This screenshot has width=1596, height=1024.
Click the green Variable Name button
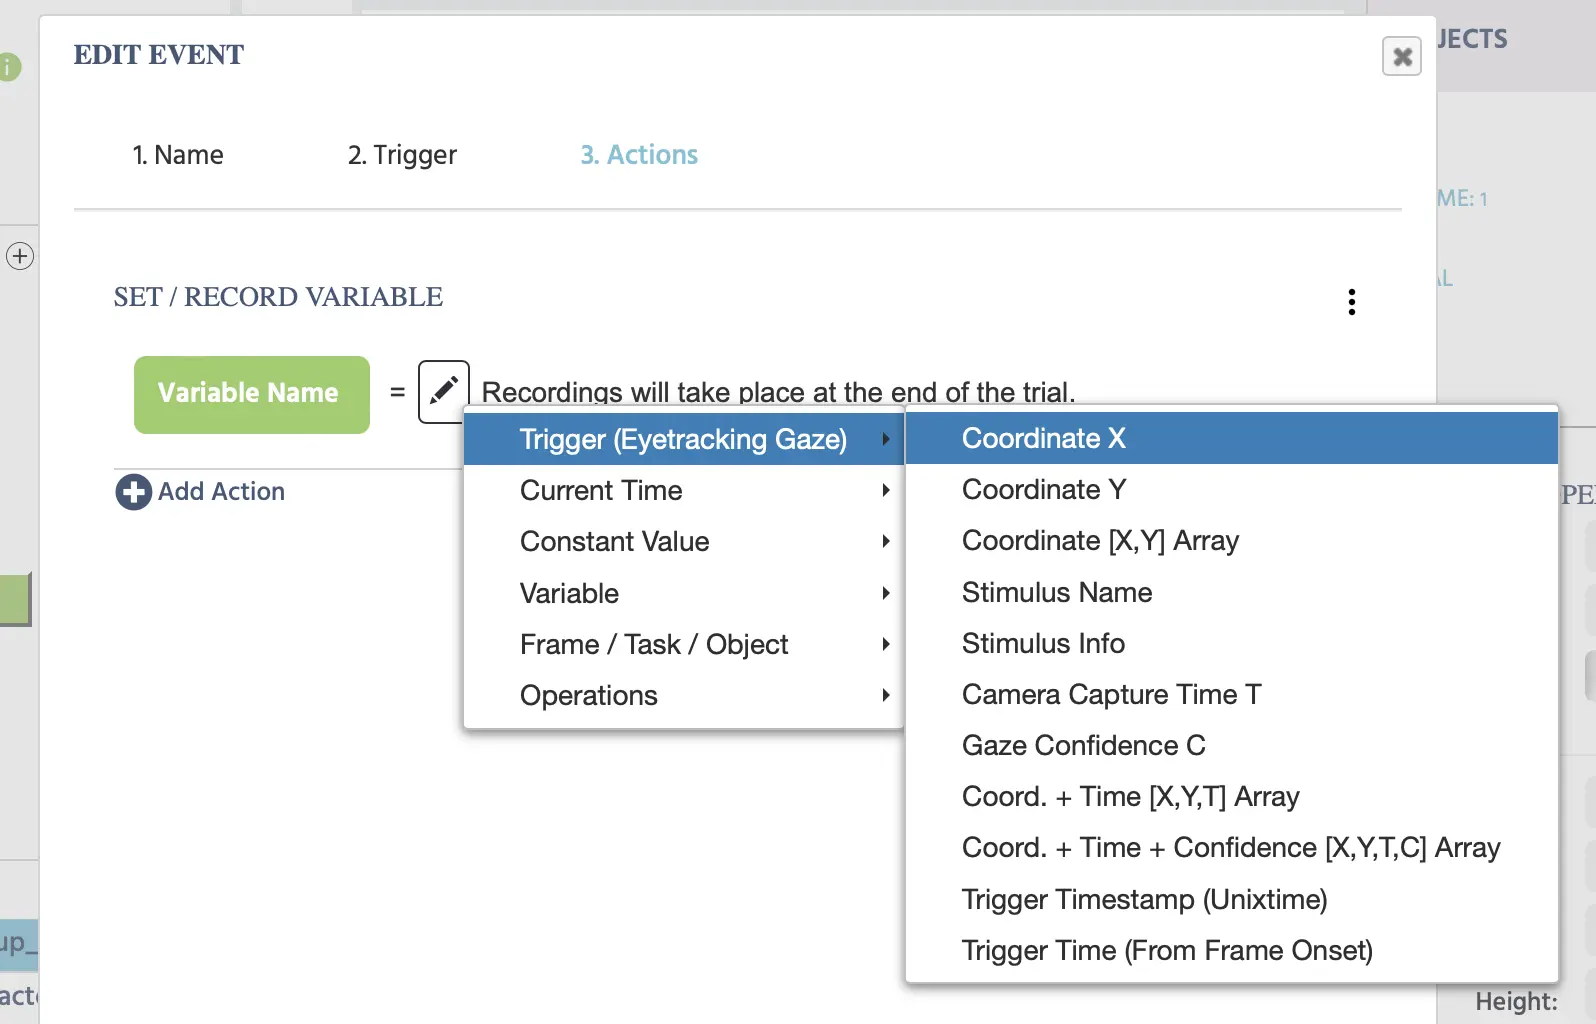(251, 394)
